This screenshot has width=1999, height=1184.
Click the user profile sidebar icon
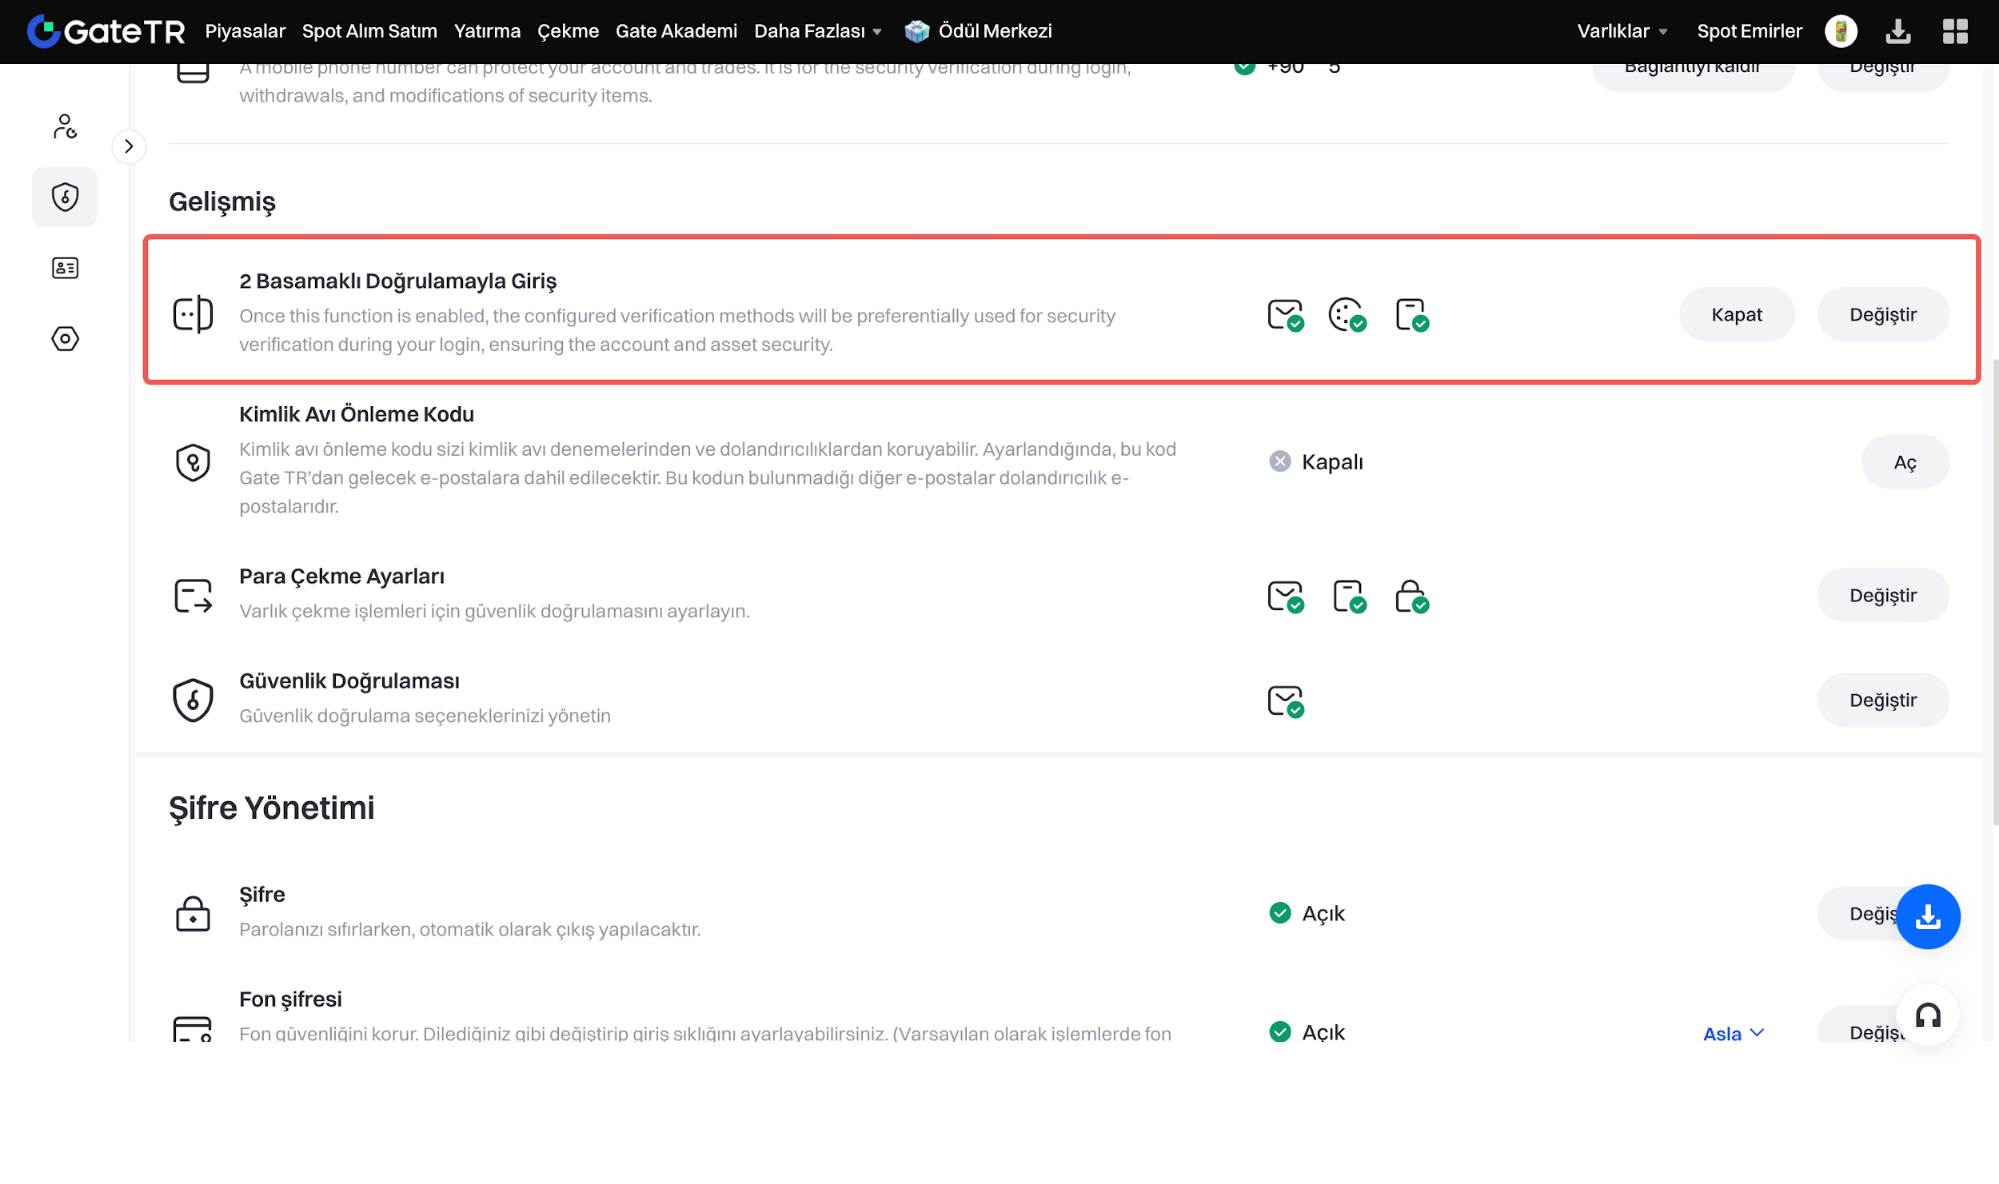pos(65,126)
